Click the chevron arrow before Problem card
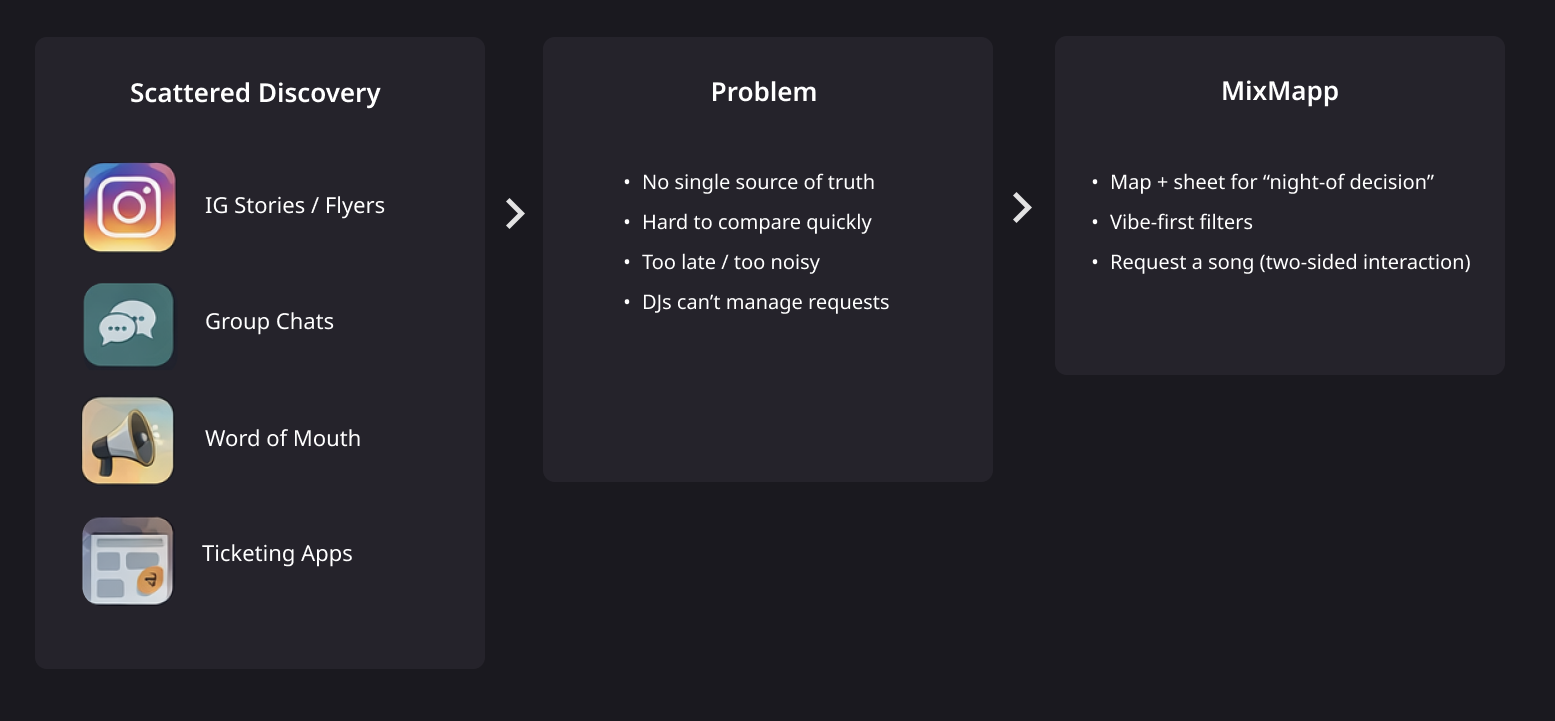Viewport: 1555px width, 721px height. 515,213
